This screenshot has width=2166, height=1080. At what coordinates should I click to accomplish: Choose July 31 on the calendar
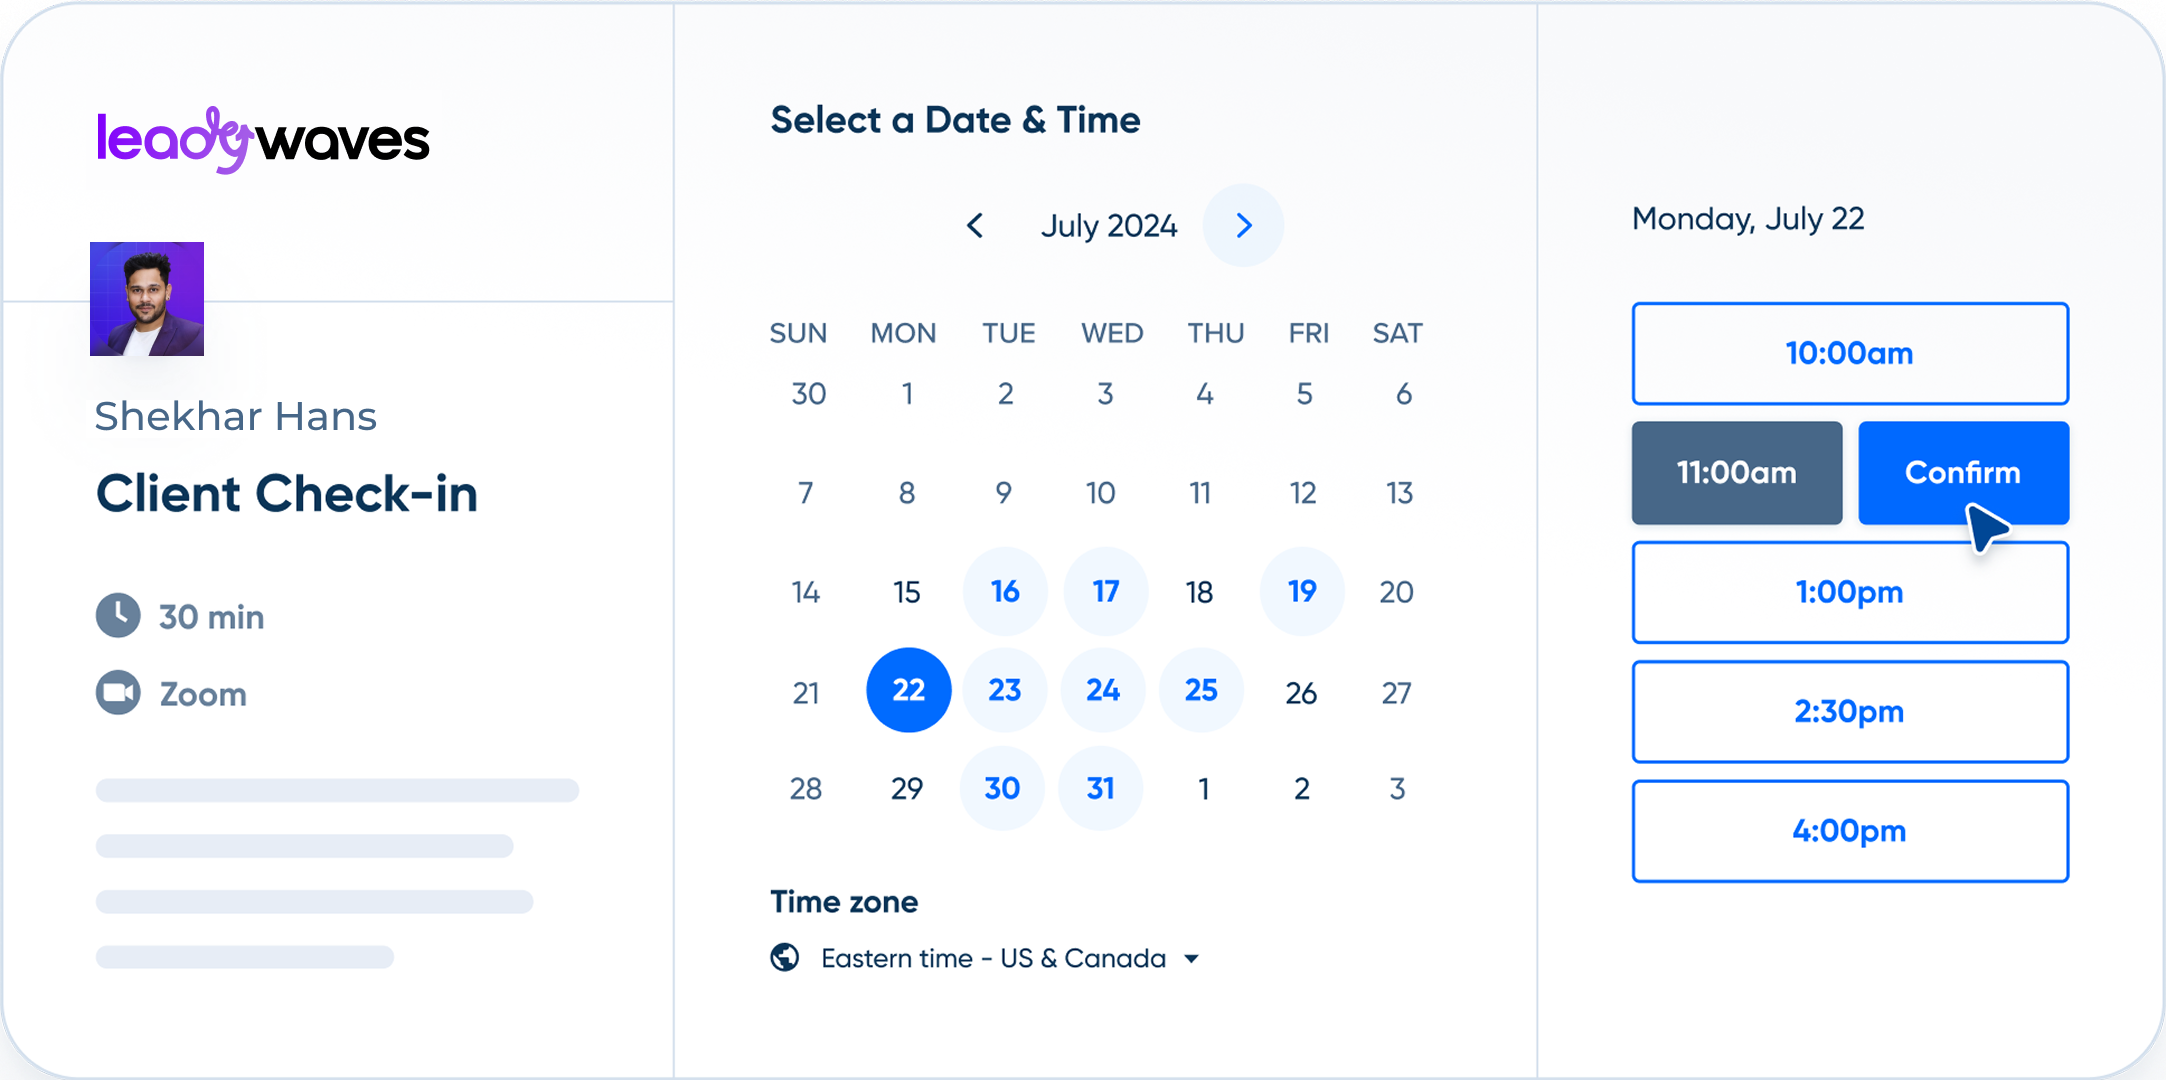pos(1101,788)
